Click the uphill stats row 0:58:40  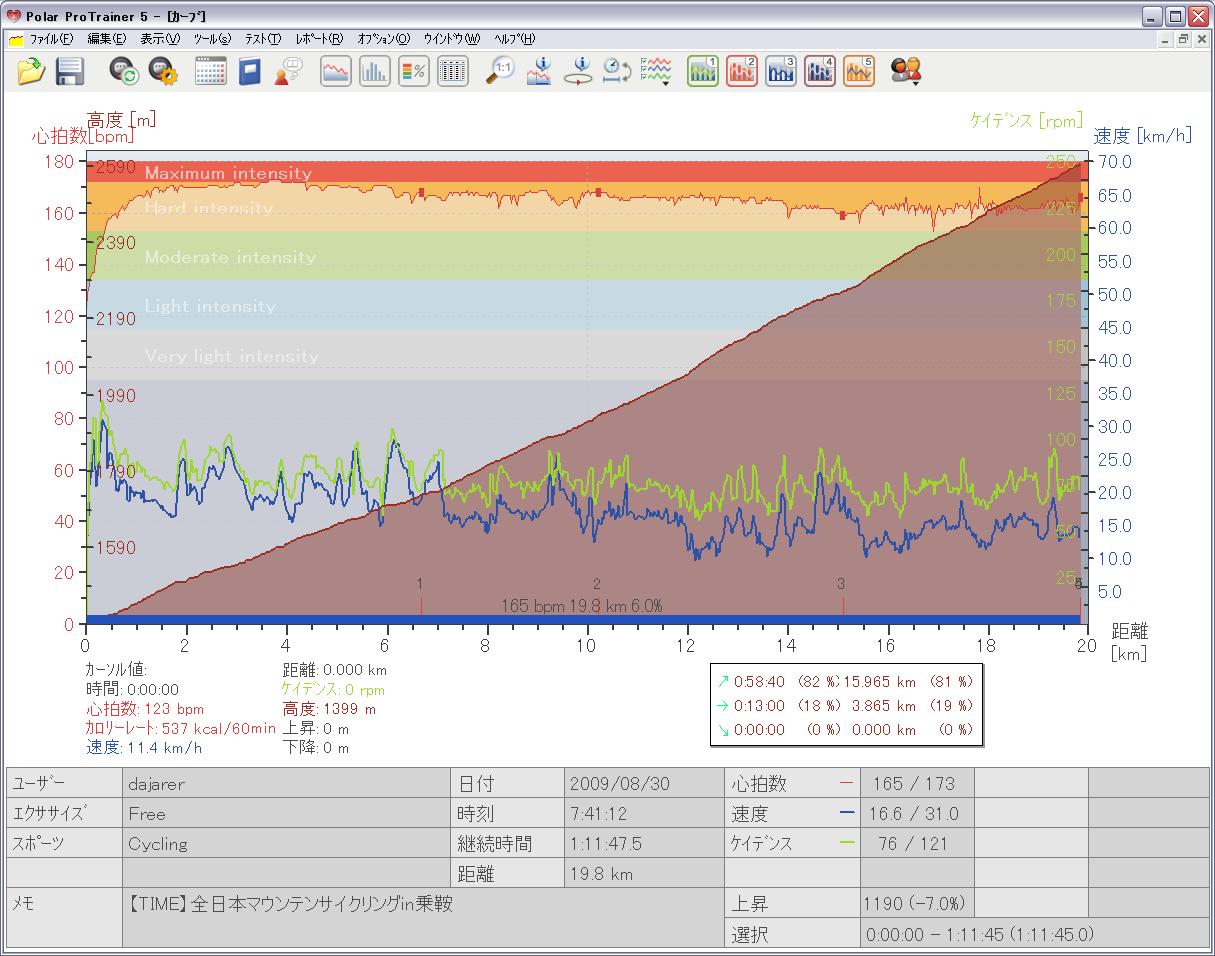[845, 681]
